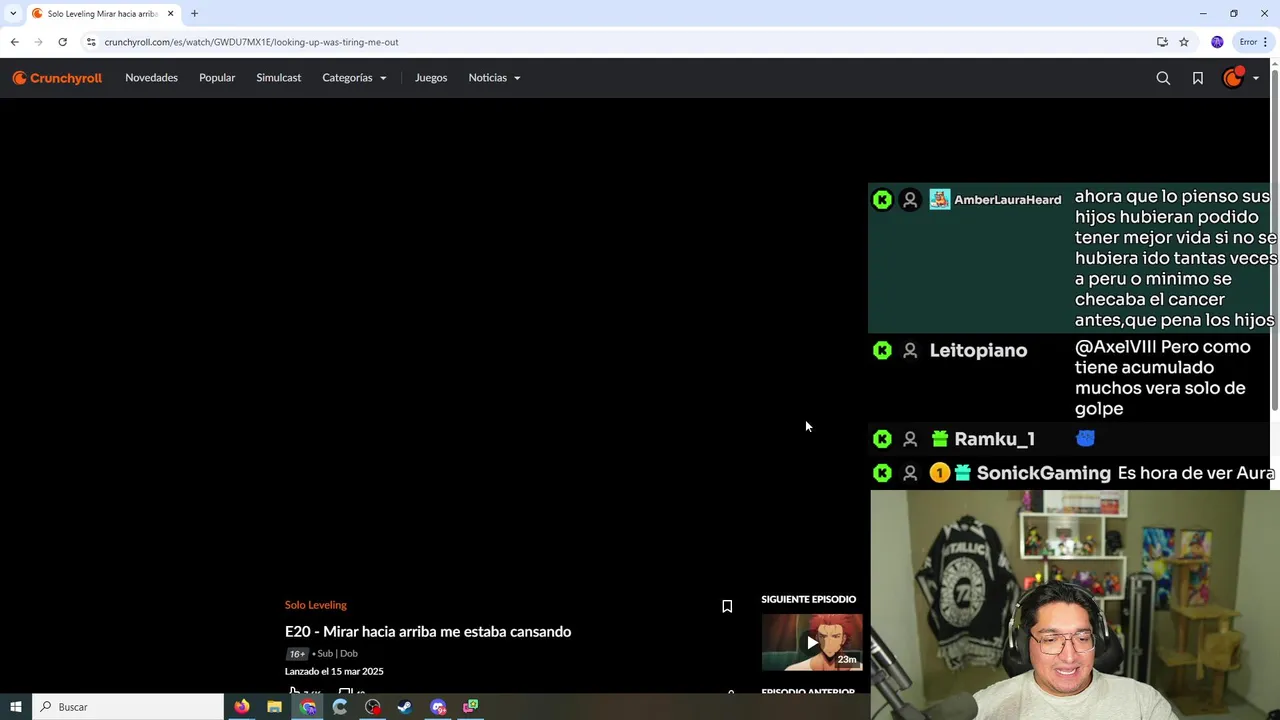Click AmberLauraHeard chat username
1280x720 pixels.
coord(1007,200)
